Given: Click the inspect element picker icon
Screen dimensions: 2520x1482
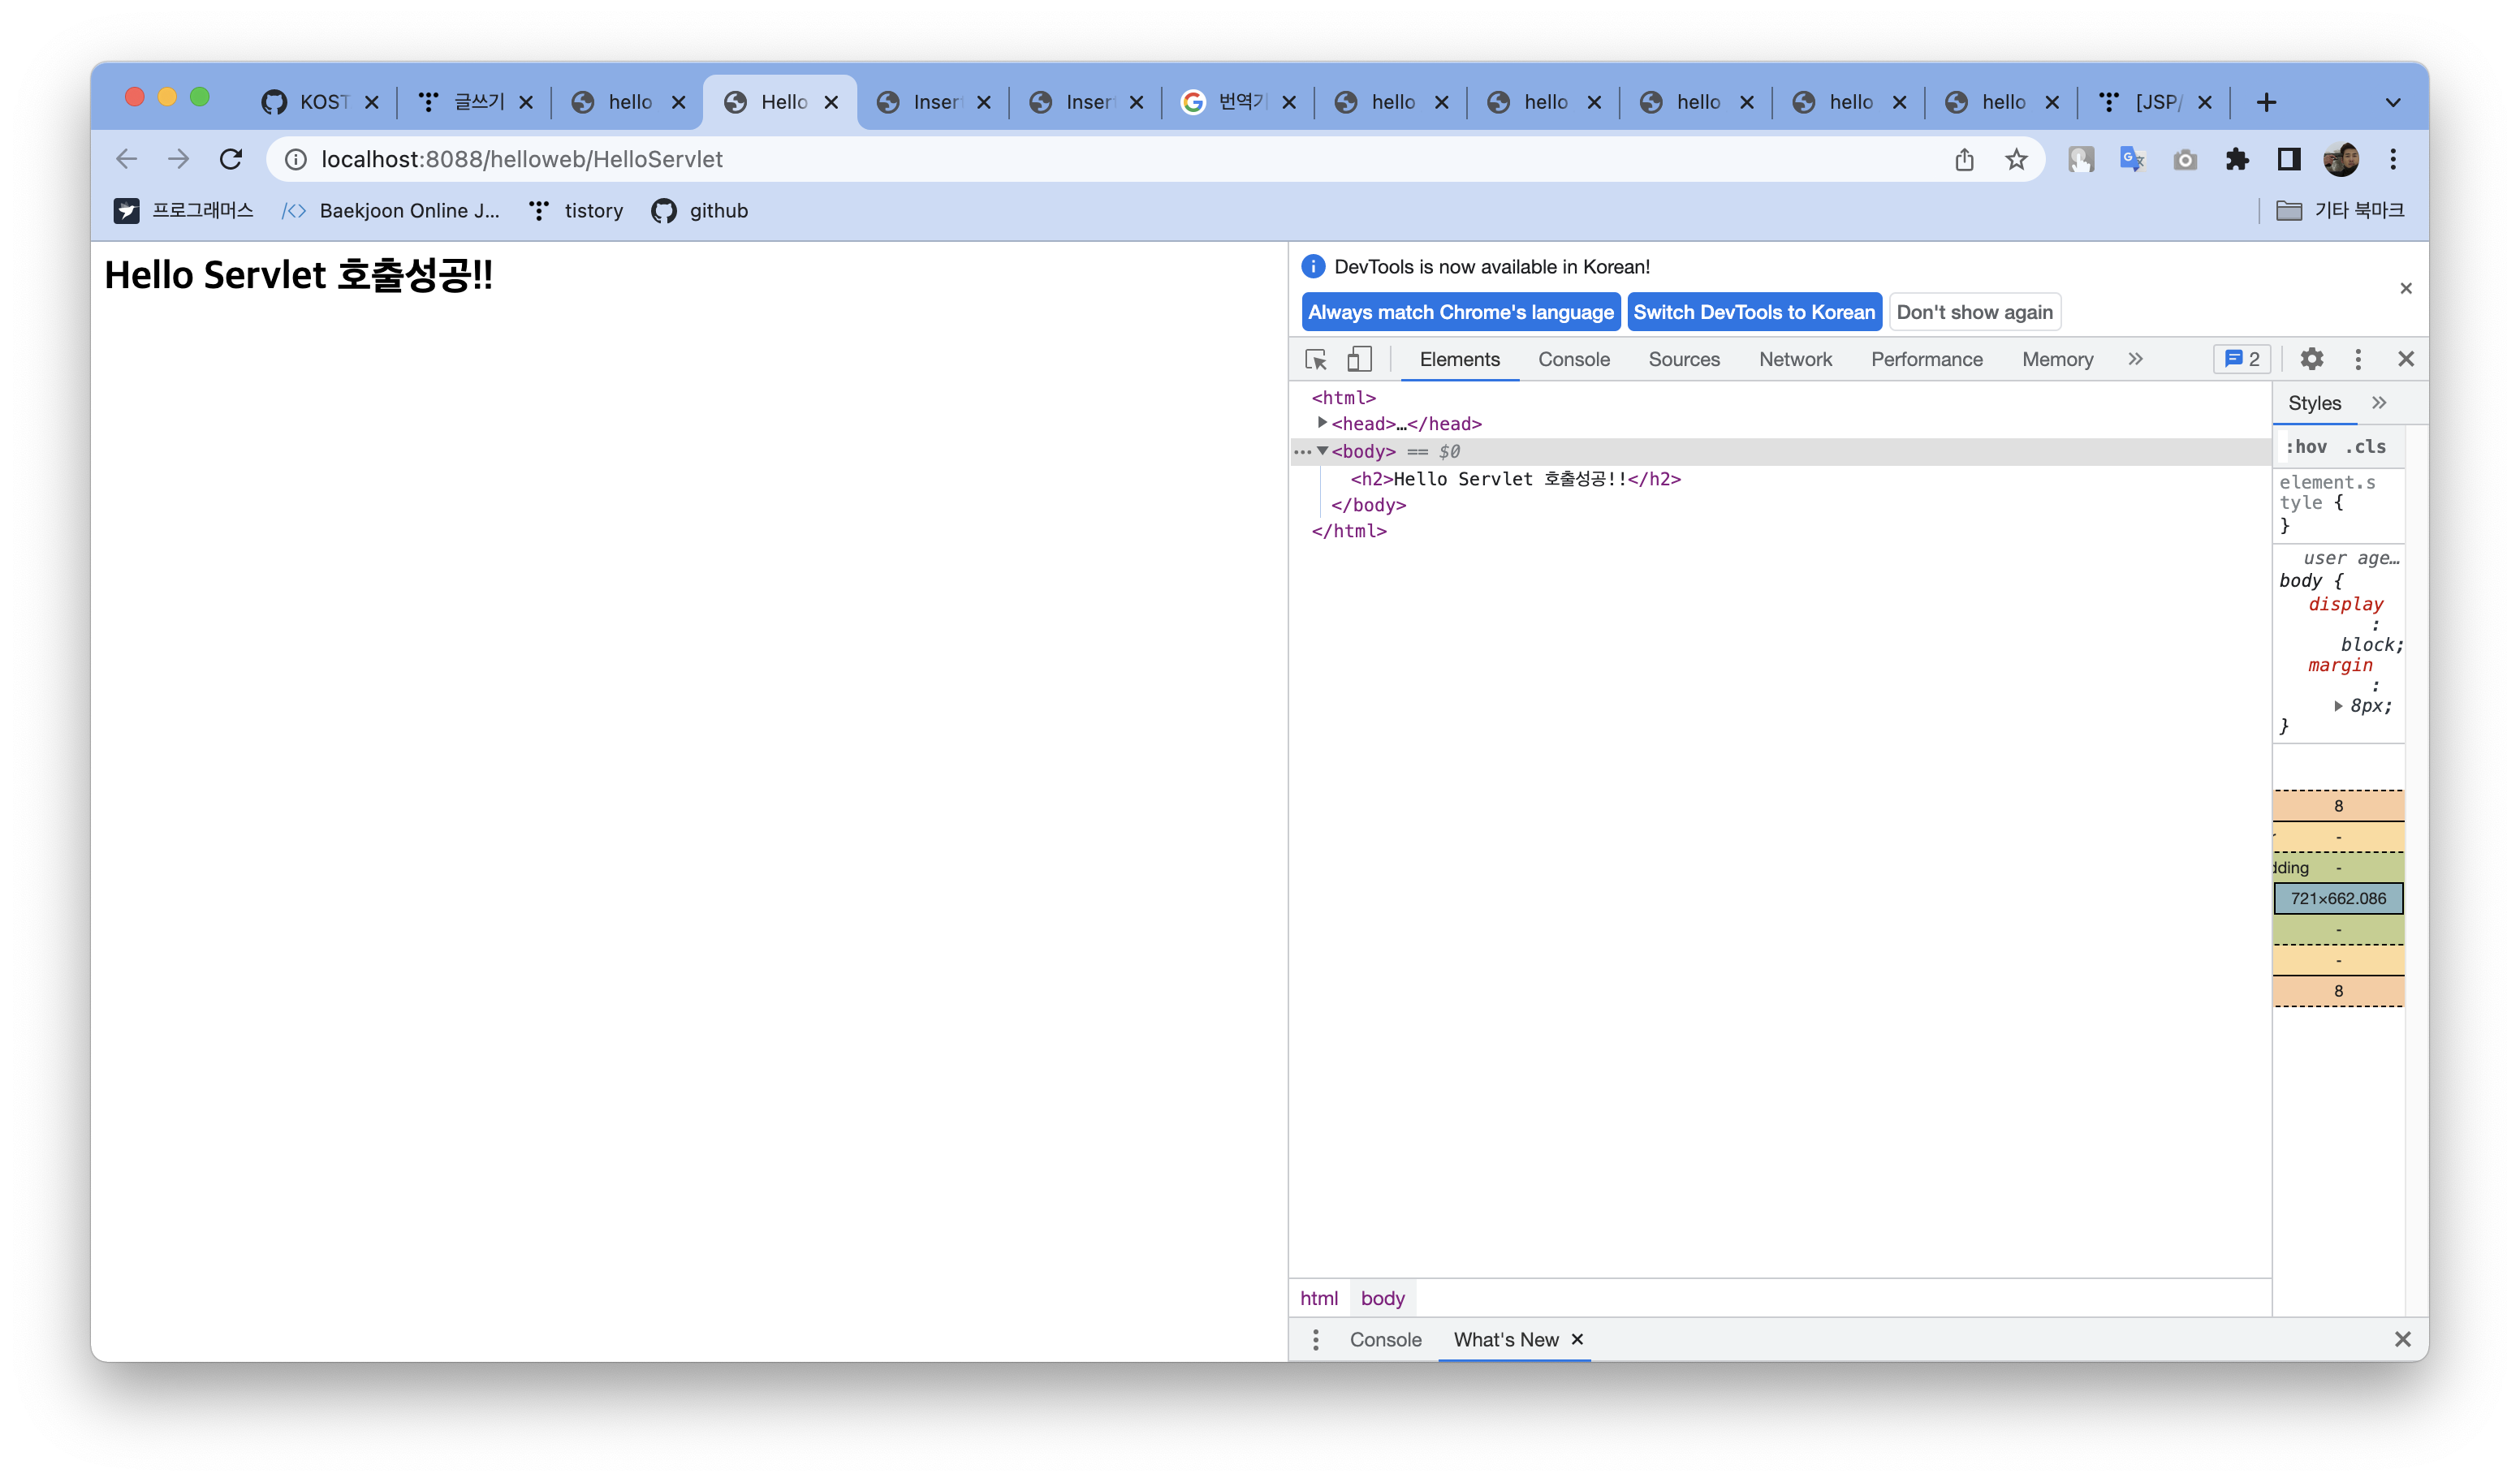Looking at the screenshot, I should (x=1316, y=359).
